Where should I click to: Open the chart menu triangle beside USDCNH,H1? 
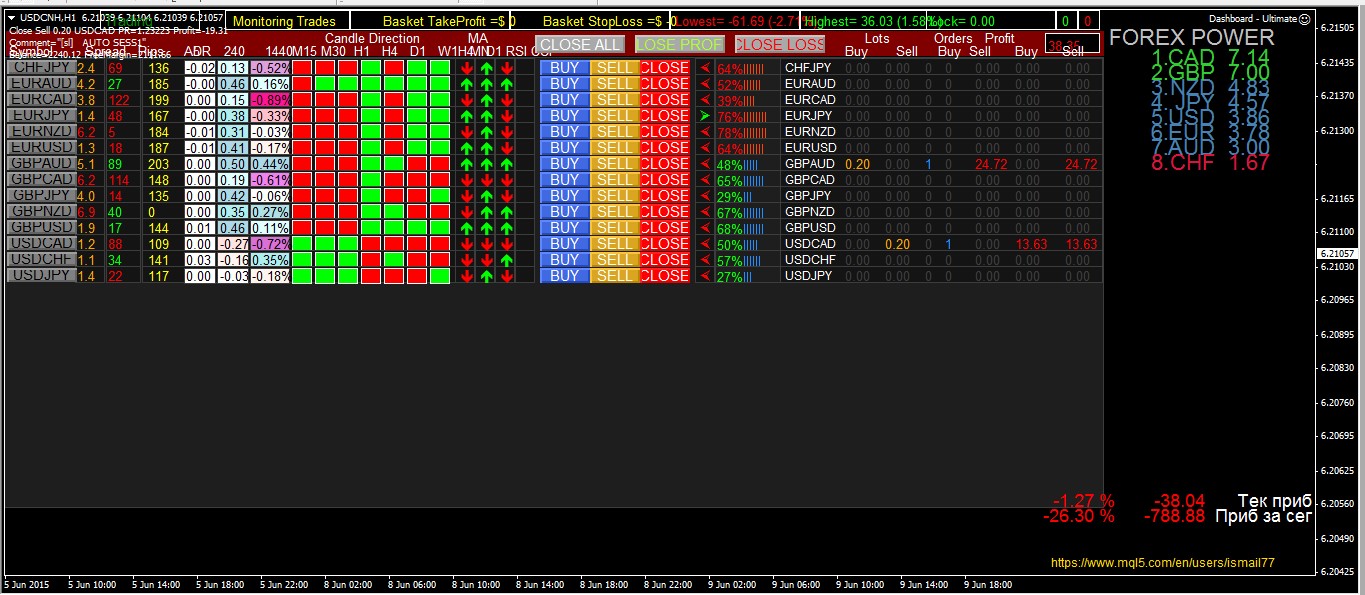12,17
